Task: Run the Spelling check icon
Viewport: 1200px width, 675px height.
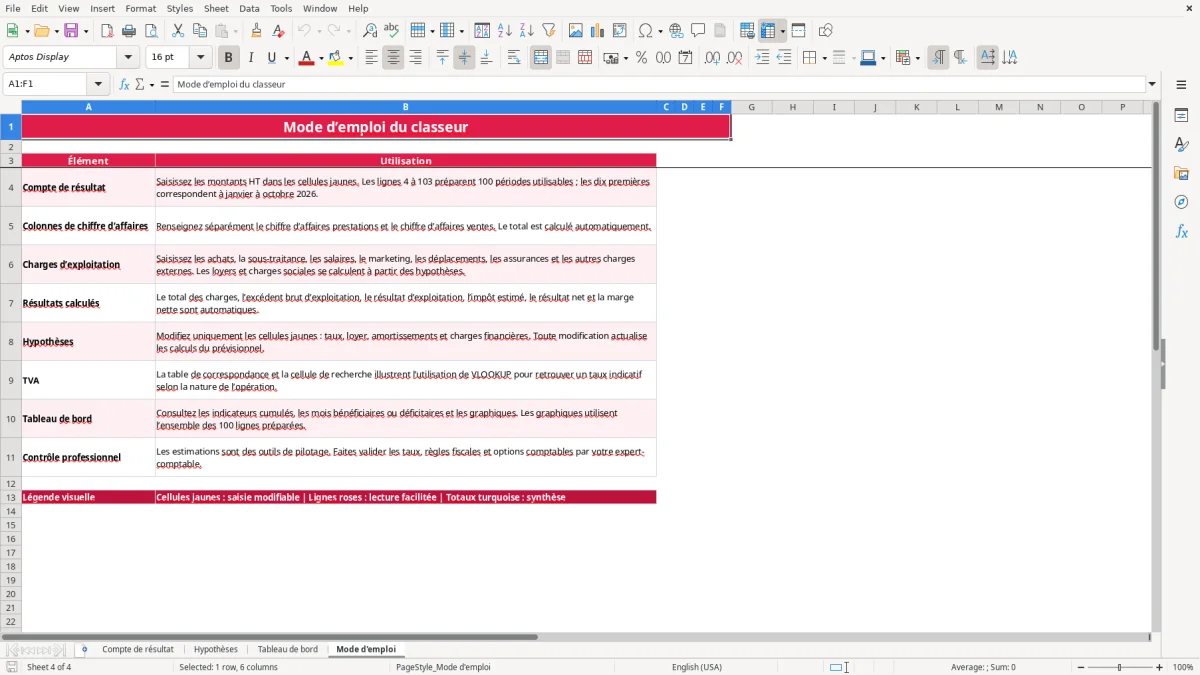Action: click(392, 31)
